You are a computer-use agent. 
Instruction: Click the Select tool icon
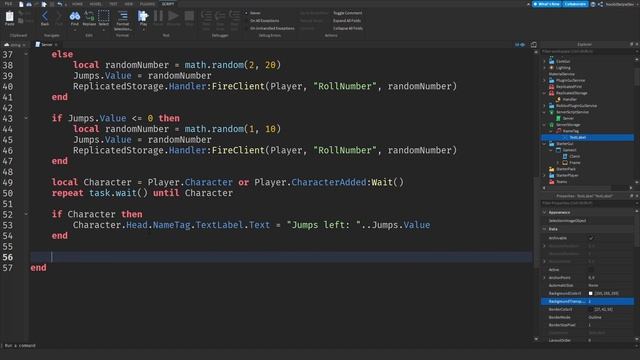(x=104, y=16)
